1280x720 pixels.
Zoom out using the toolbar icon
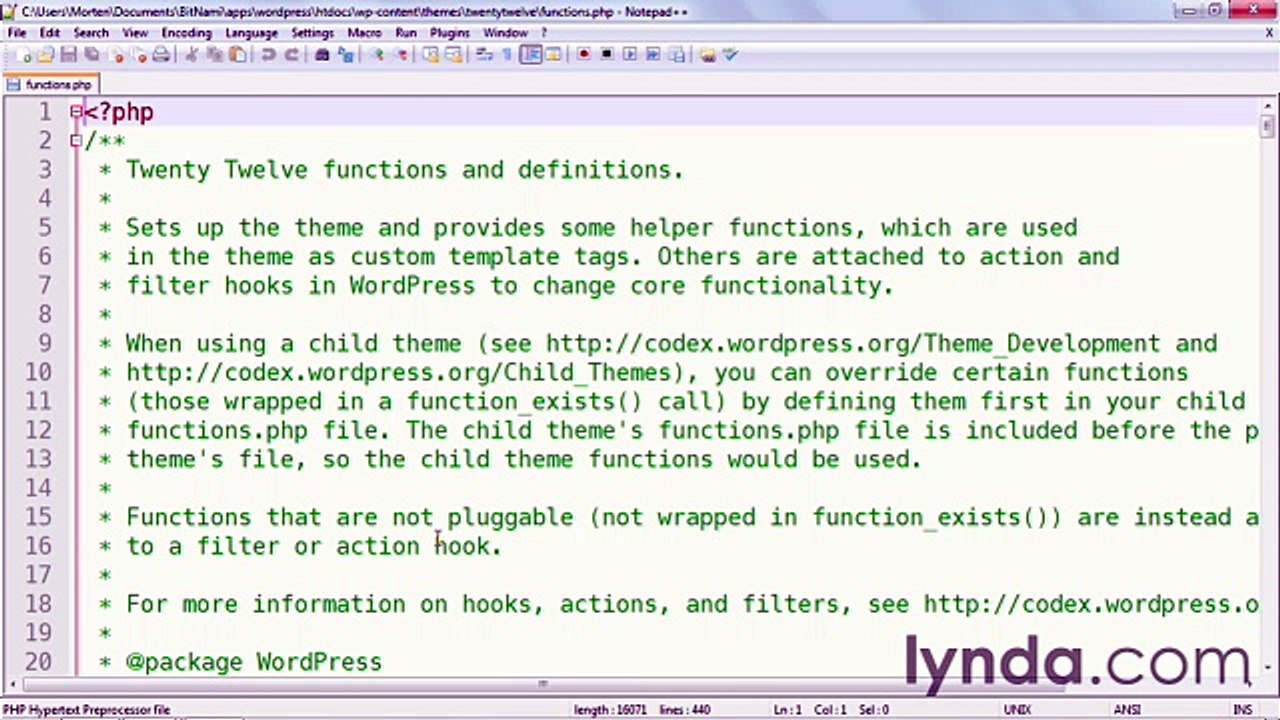coord(401,55)
